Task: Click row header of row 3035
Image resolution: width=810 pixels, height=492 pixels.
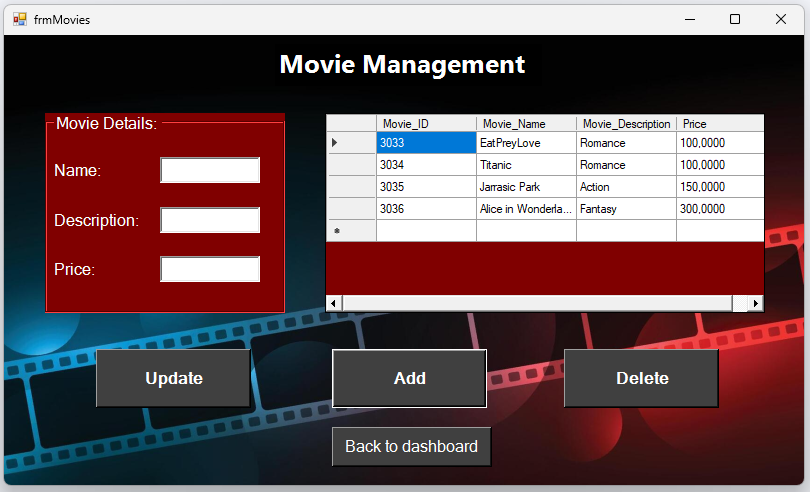Action: tap(351, 187)
